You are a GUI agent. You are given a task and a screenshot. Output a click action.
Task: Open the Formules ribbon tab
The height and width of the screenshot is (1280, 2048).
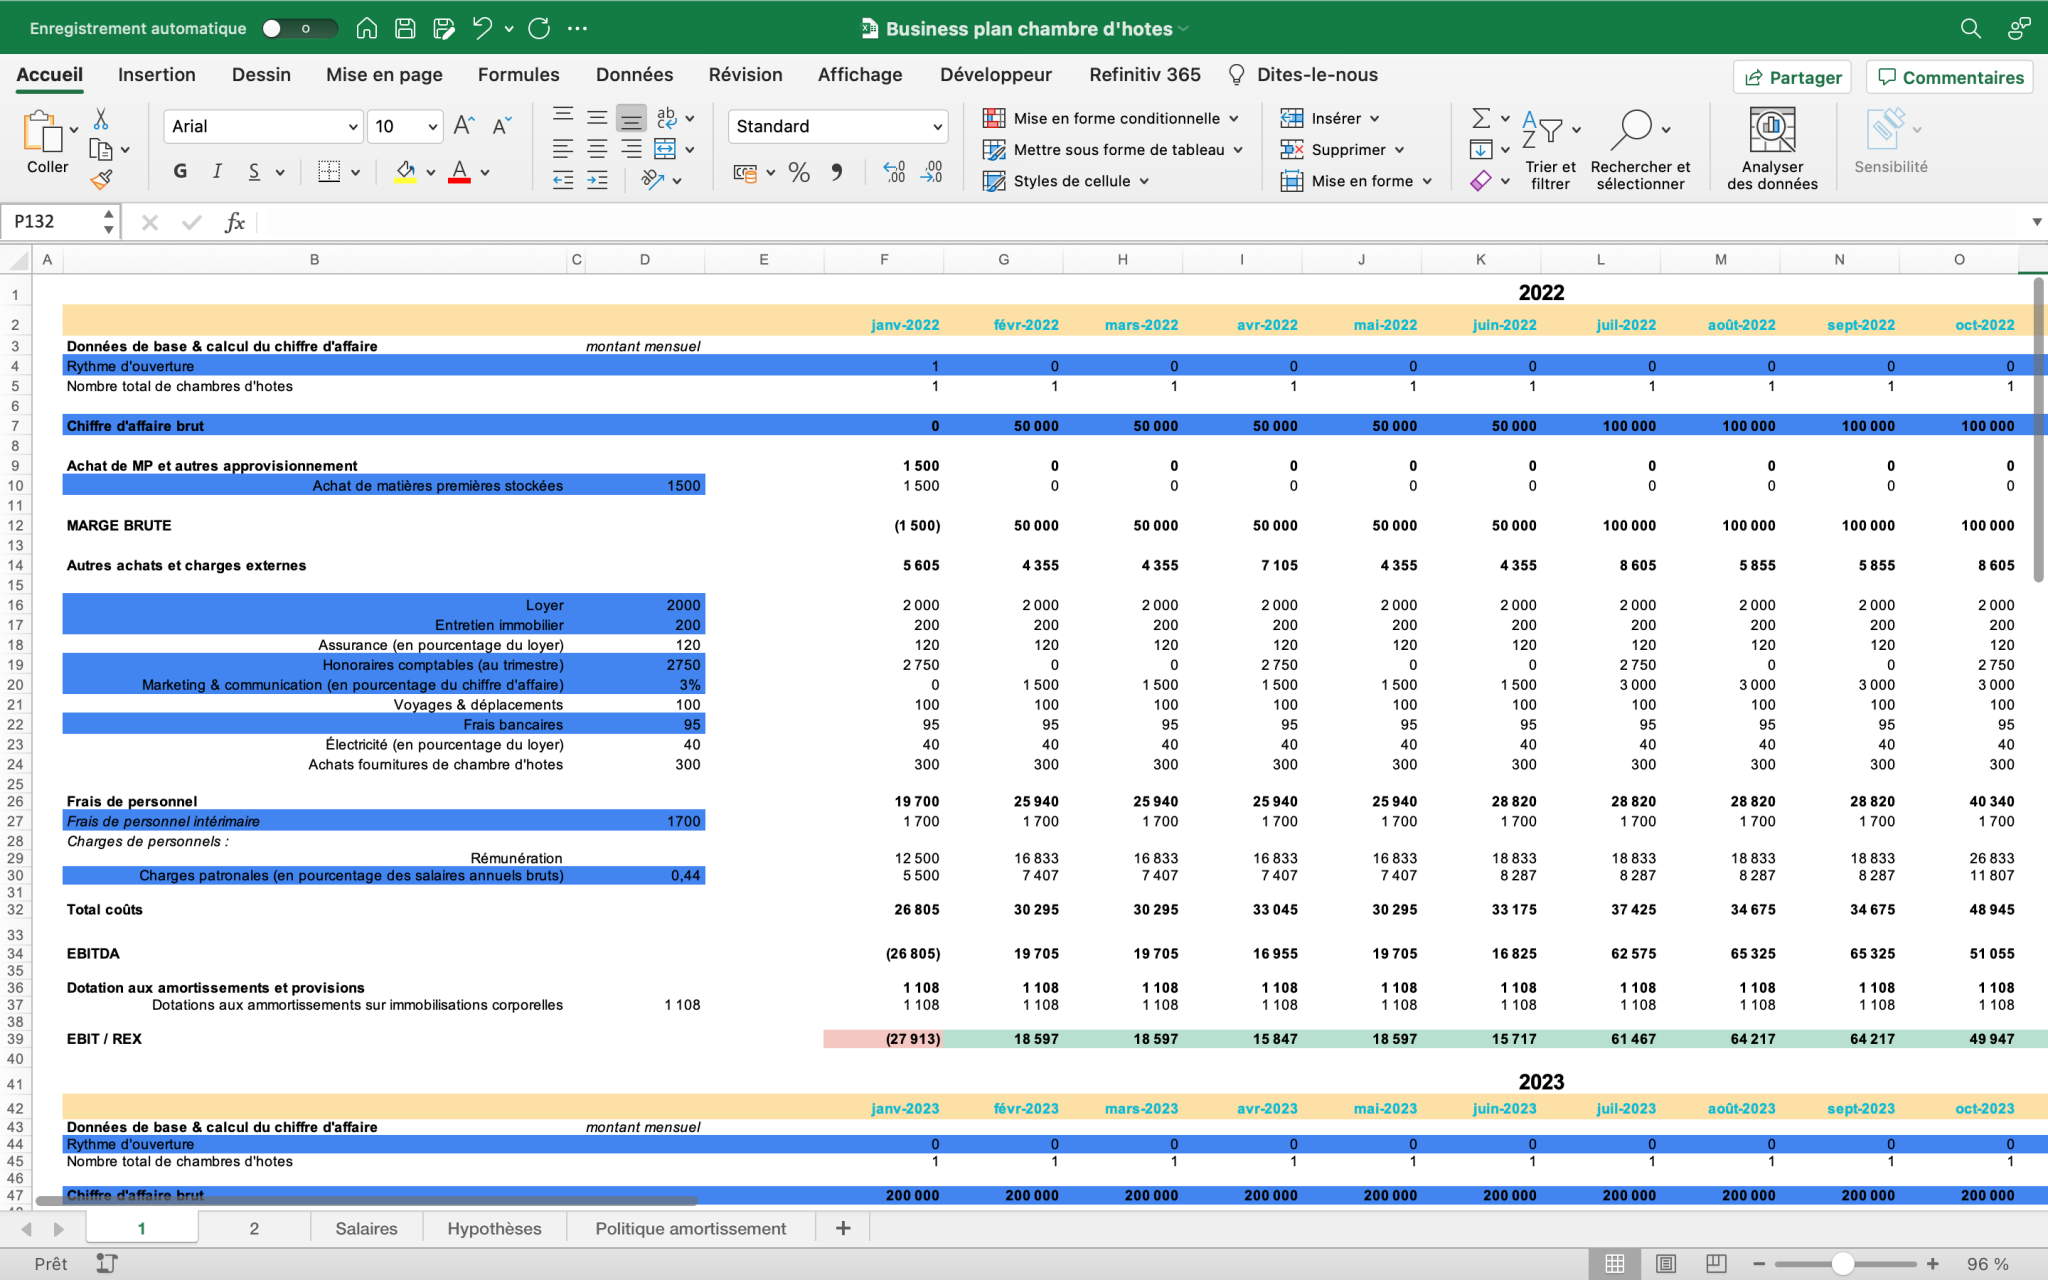[518, 75]
